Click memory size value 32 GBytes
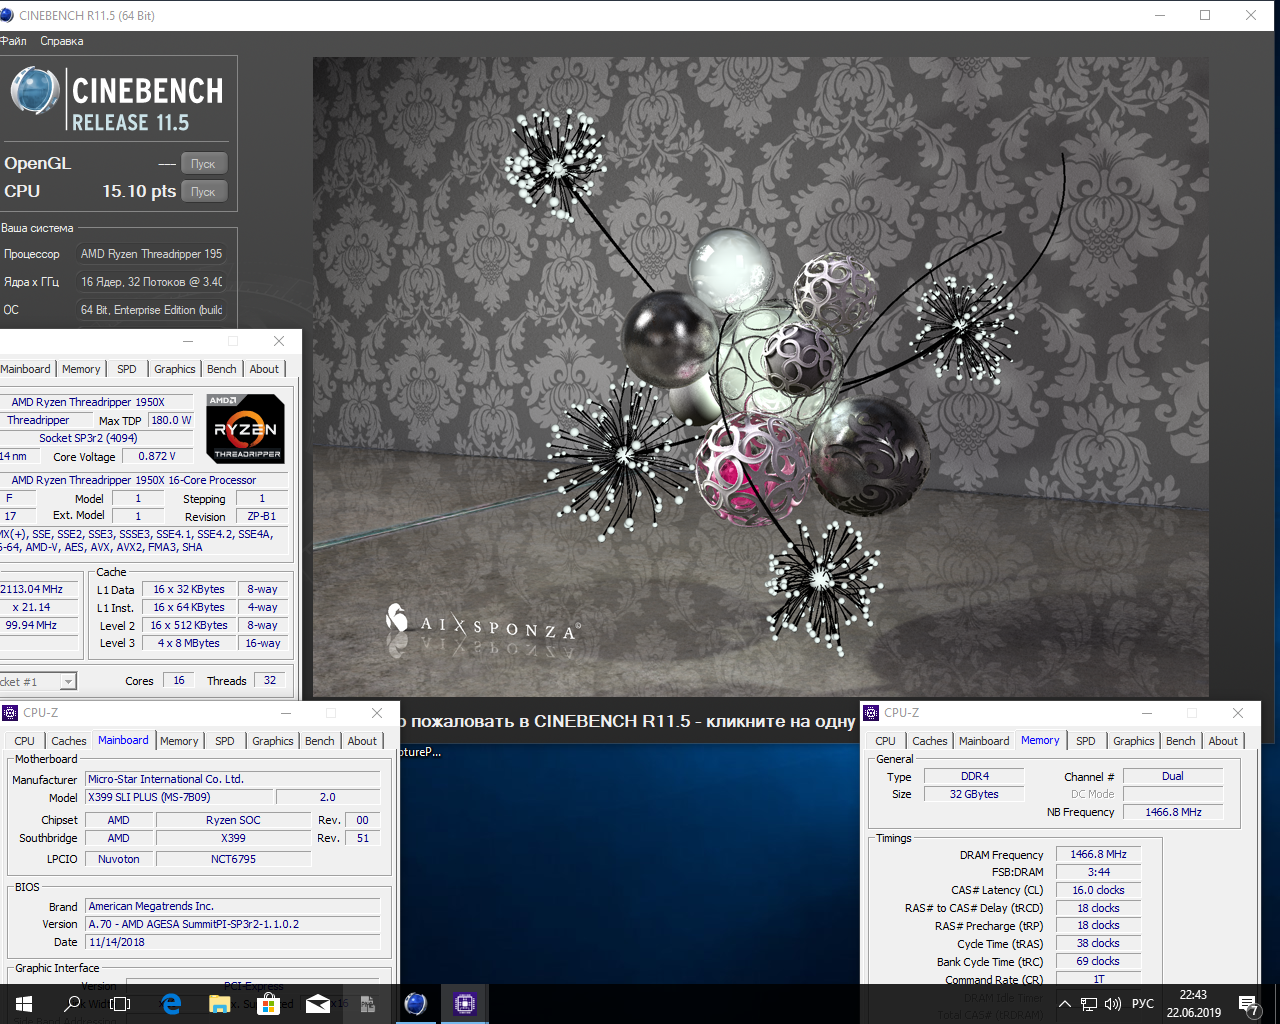The height and width of the screenshot is (1024, 1280). point(974,794)
